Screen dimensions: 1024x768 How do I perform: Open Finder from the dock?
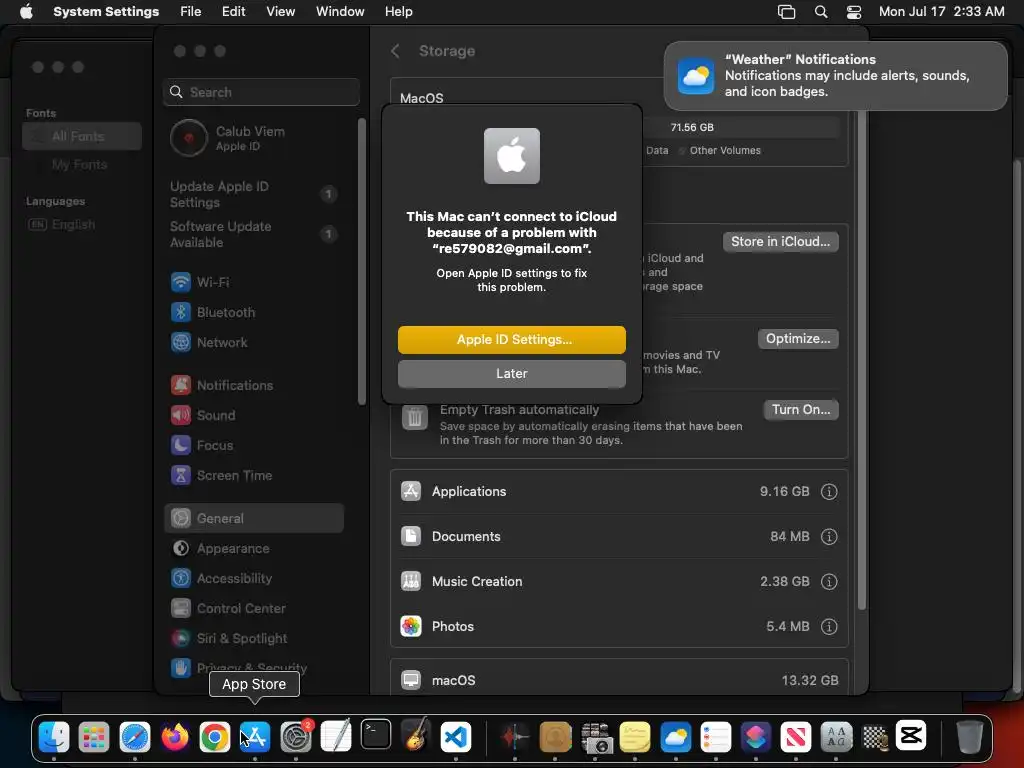[x=54, y=737]
